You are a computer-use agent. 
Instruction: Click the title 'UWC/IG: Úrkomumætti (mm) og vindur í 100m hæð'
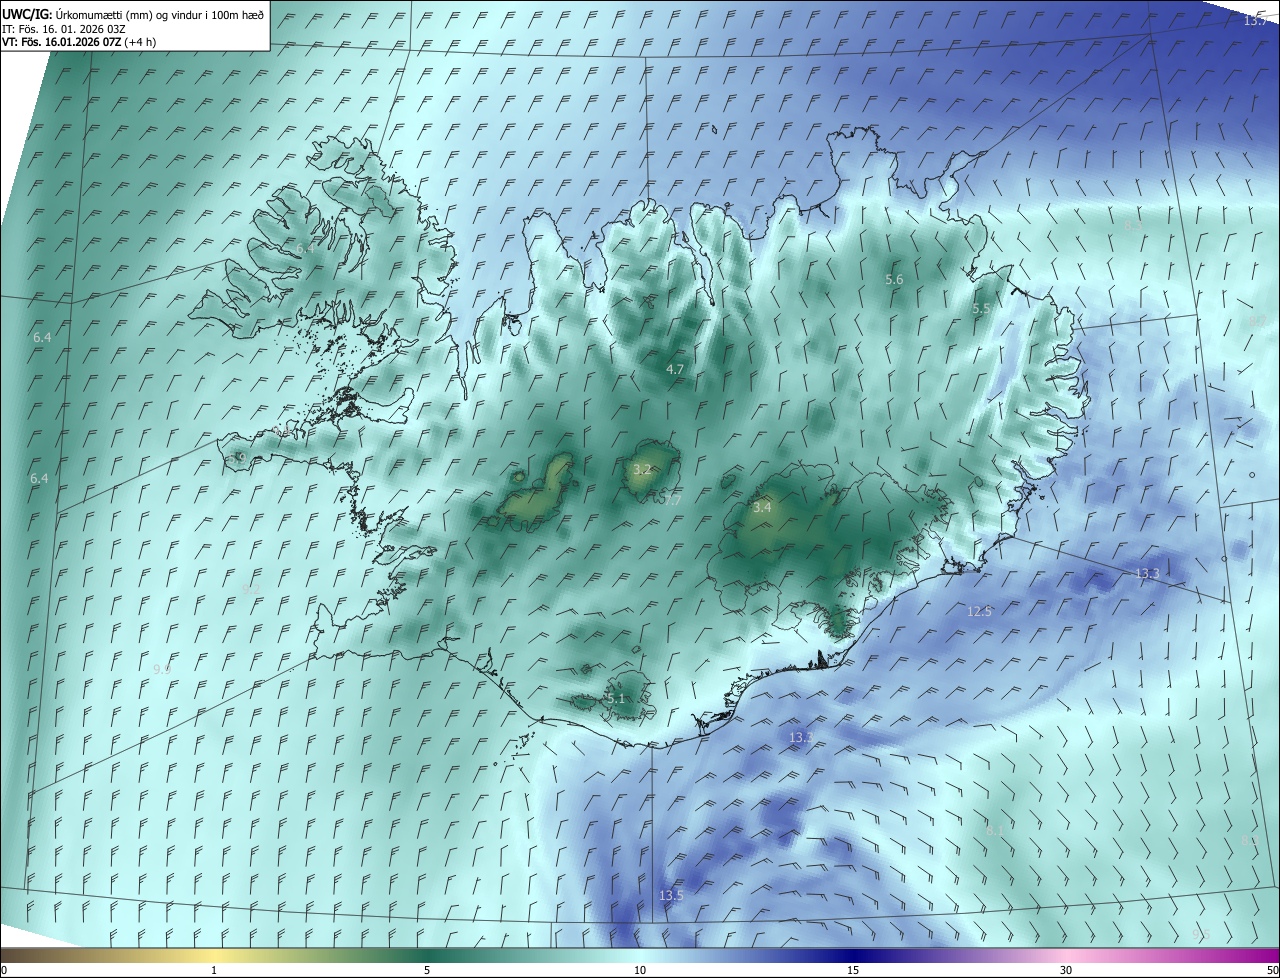click(133, 14)
